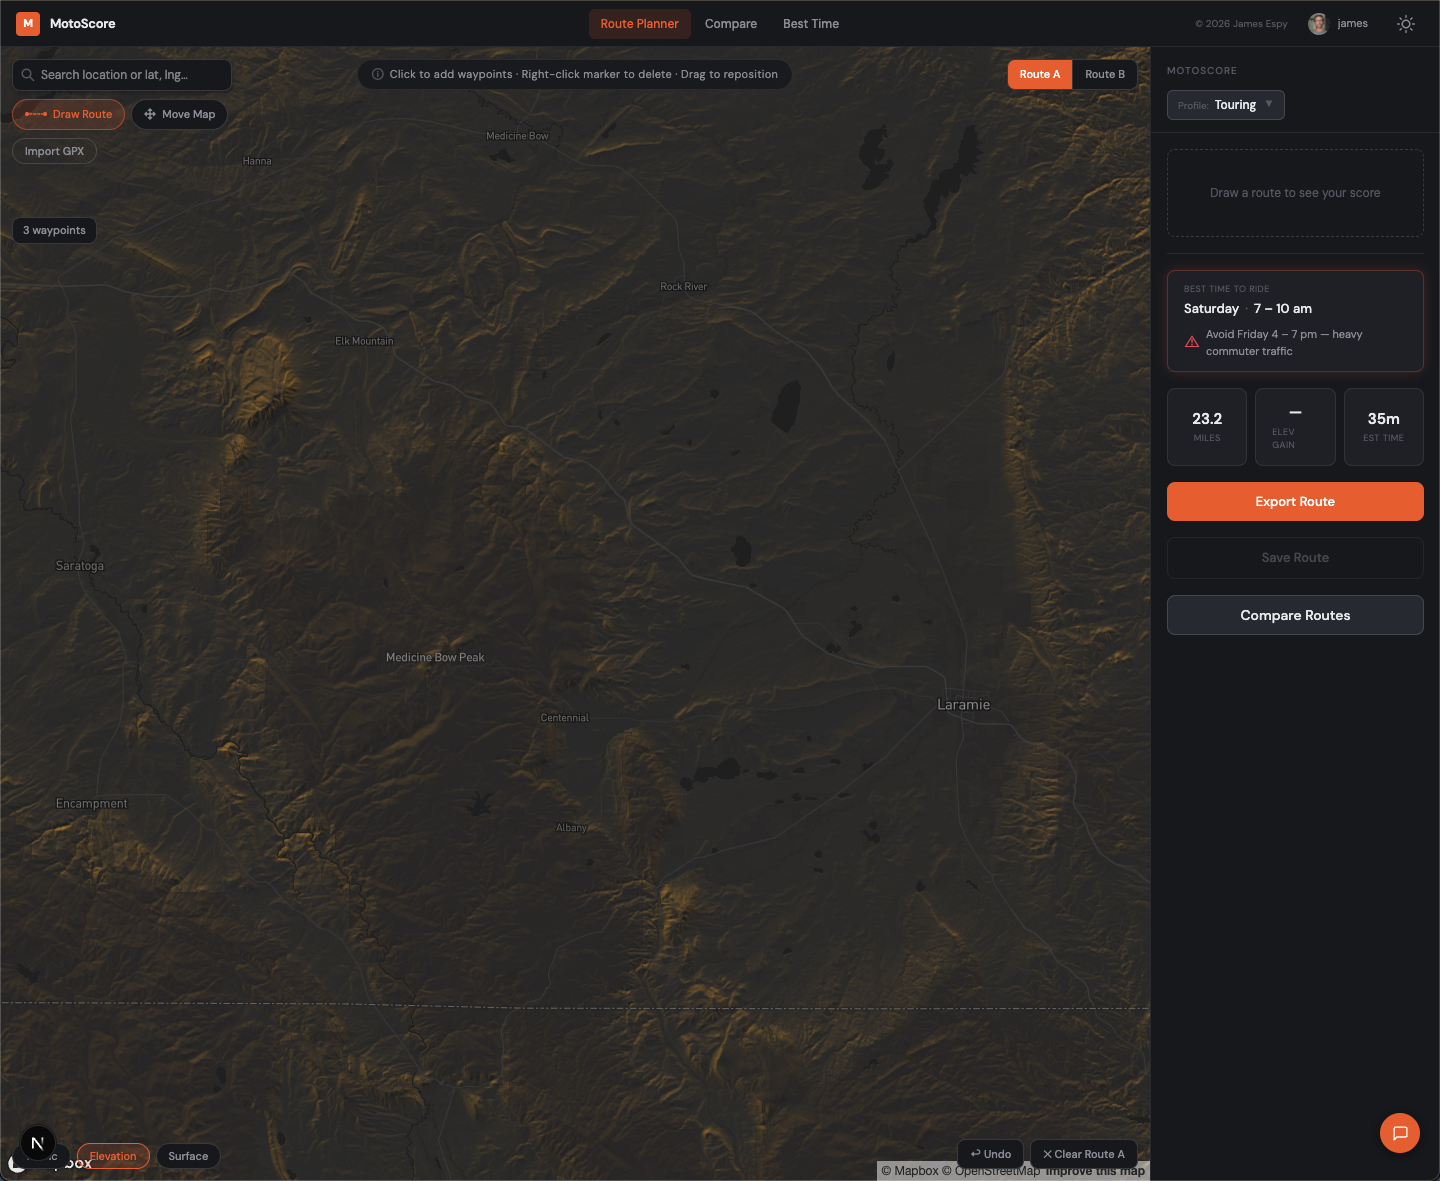Toggle the Elevation map overlay
Viewport: 1440px width, 1181px height.
pos(112,1156)
